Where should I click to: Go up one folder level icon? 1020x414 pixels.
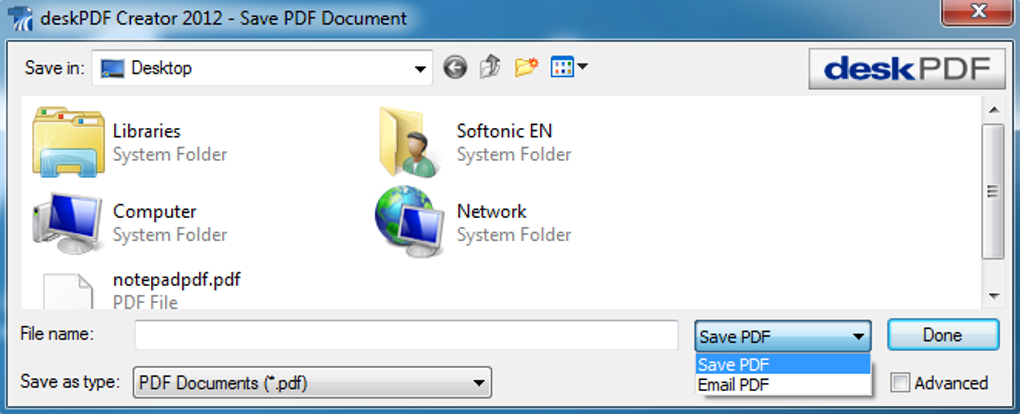coord(490,67)
